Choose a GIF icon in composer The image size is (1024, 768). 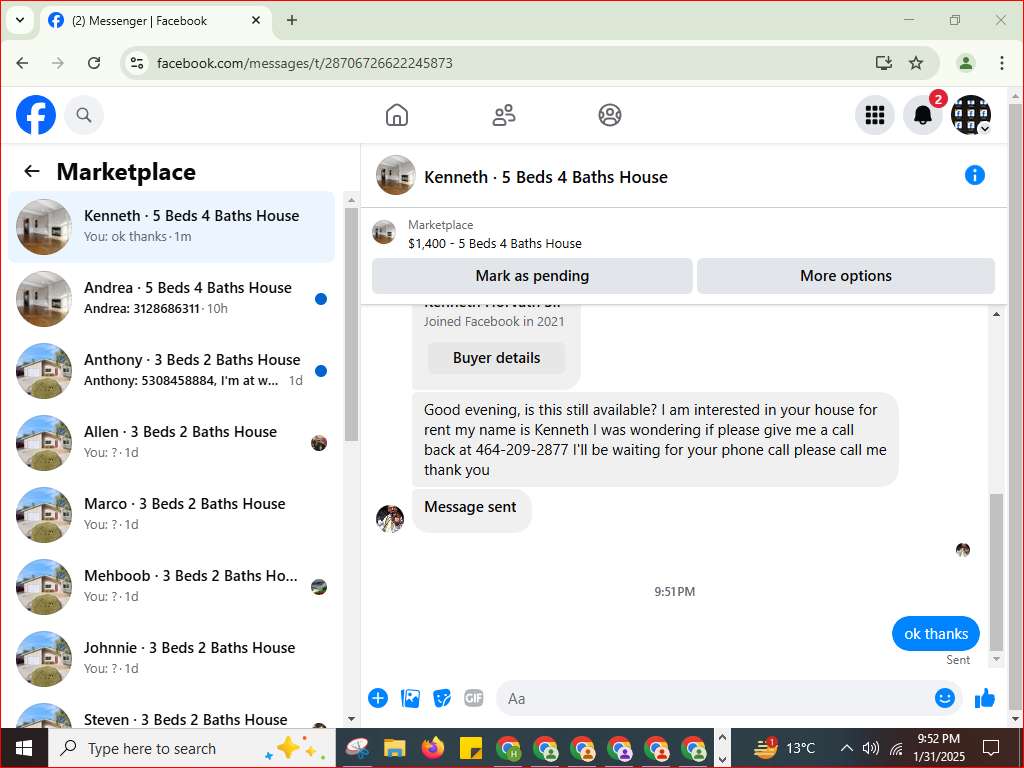click(473, 698)
